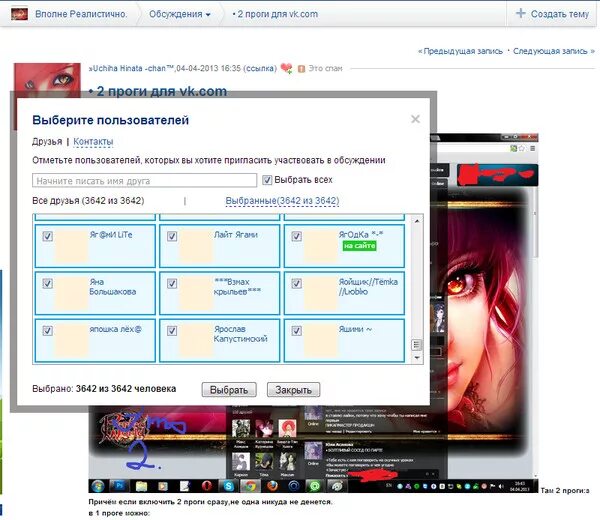Uncheck the user Ярослав Капустинский
Viewport: 600px width, 520px height.
(x=172, y=331)
